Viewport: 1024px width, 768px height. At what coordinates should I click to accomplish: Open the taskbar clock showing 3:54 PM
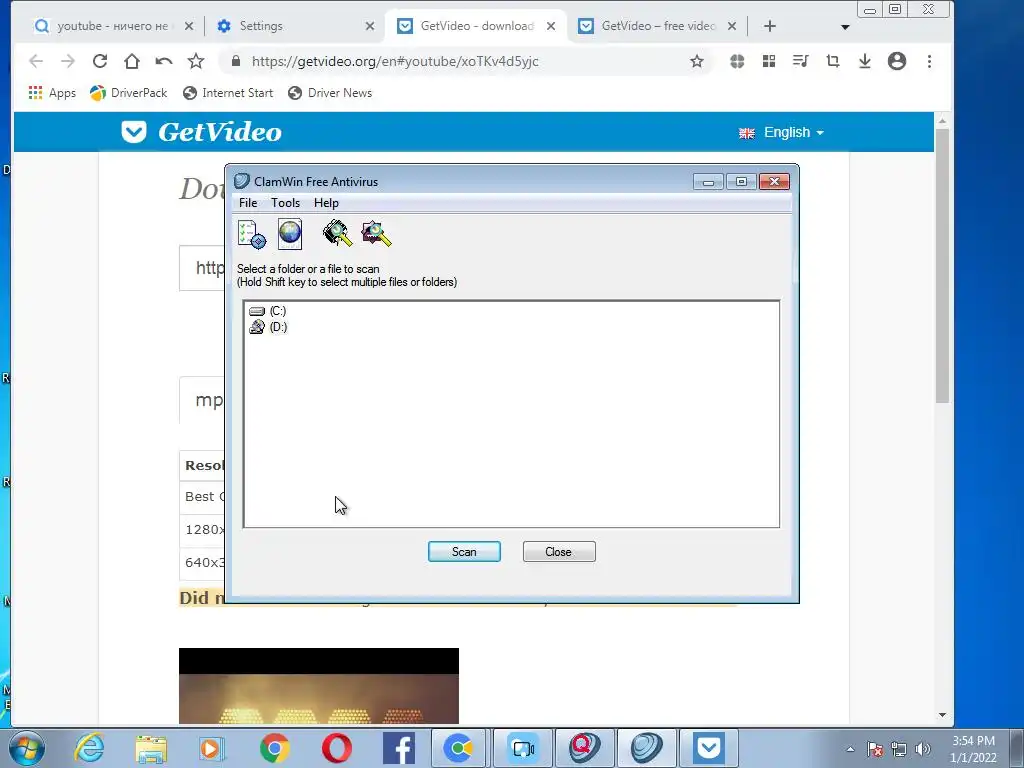click(973, 749)
